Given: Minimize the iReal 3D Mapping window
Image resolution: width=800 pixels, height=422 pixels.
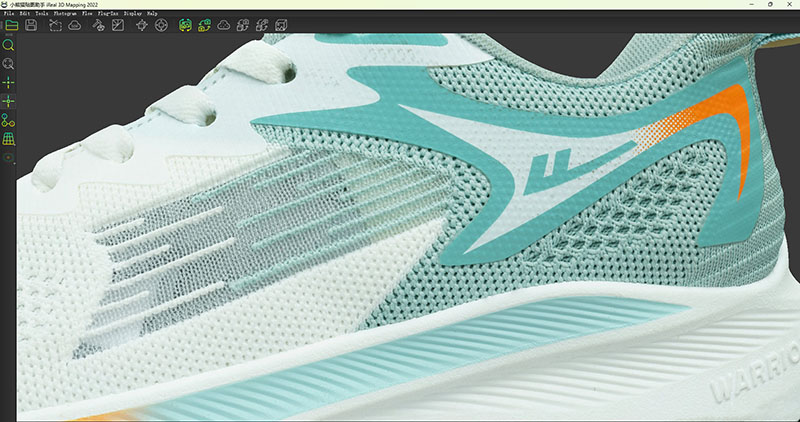Looking at the screenshot, I should pyautogui.click(x=752, y=4).
